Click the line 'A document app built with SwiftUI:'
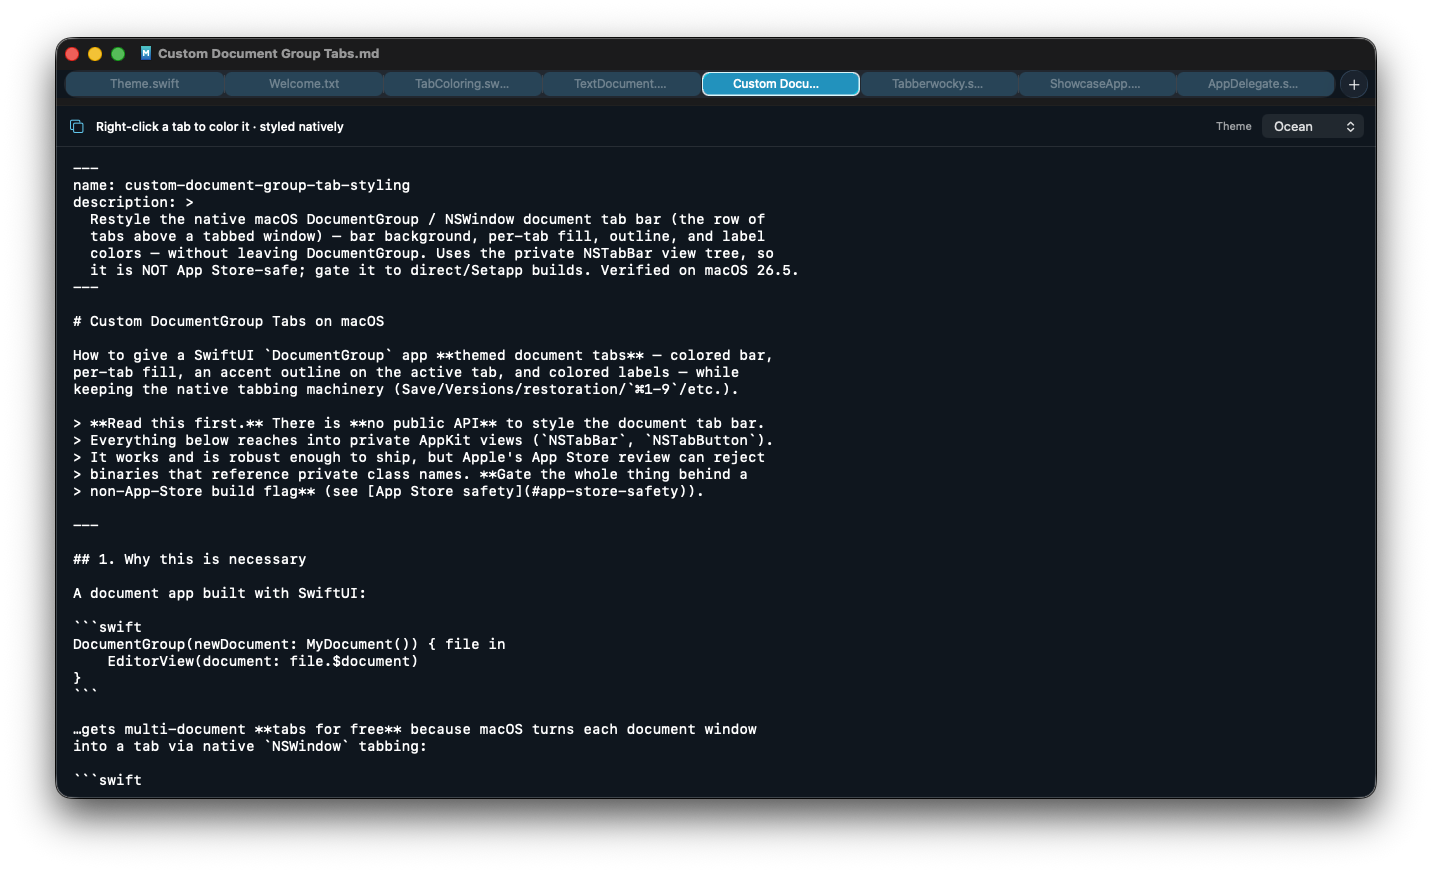Viewport: 1432px width, 872px height. pos(220,593)
